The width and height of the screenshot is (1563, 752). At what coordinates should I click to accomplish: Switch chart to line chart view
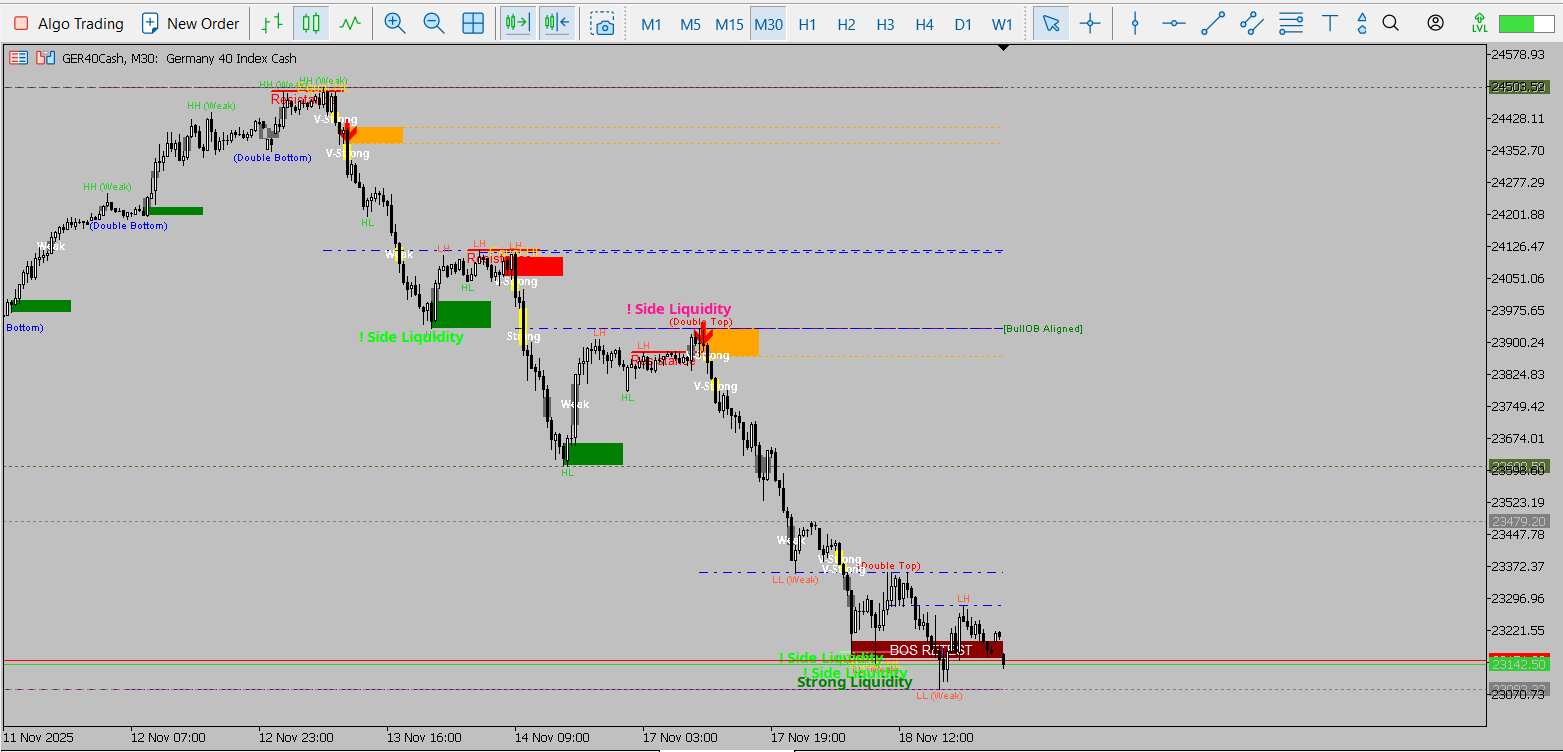point(349,23)
